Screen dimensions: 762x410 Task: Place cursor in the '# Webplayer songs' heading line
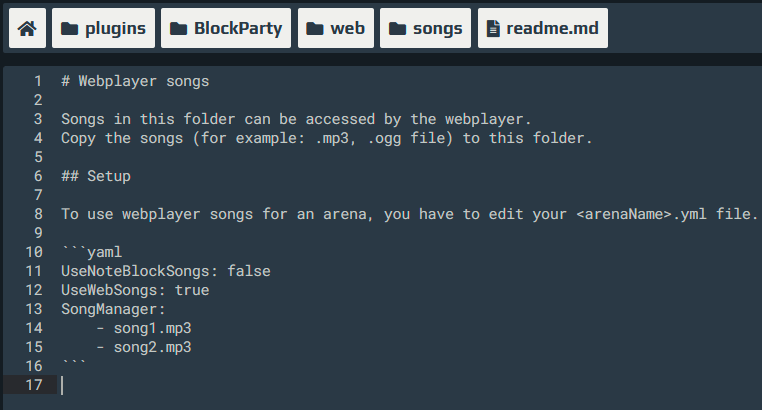135,81
